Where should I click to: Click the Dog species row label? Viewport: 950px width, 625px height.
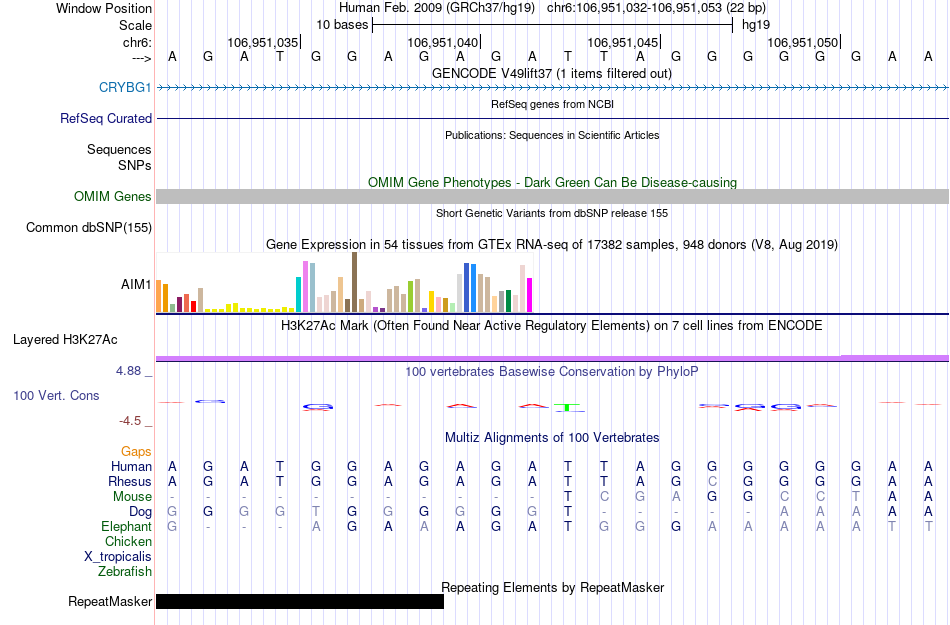[140, 512]
